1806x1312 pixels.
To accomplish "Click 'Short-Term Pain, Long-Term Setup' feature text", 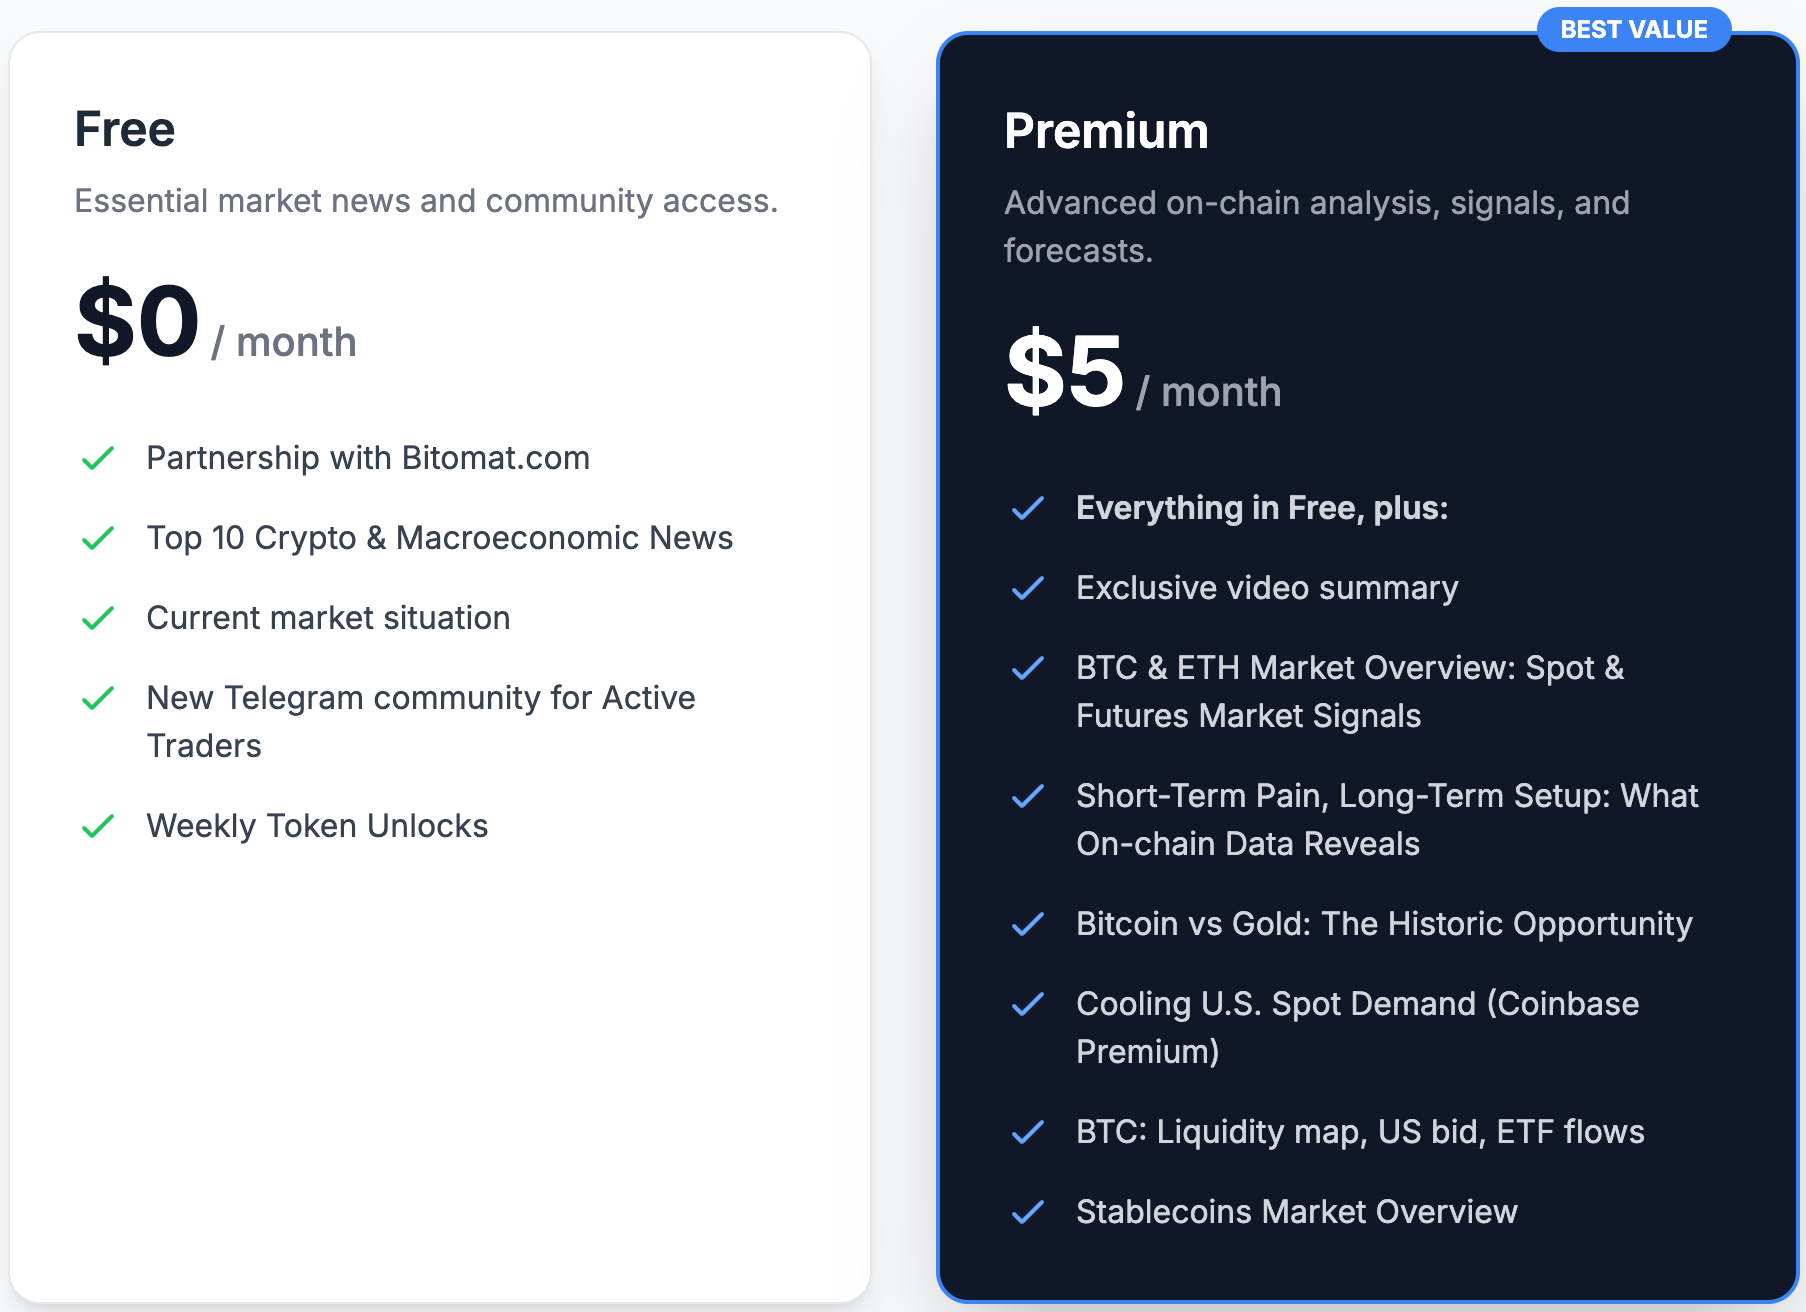I will [x=1387, y=820].
